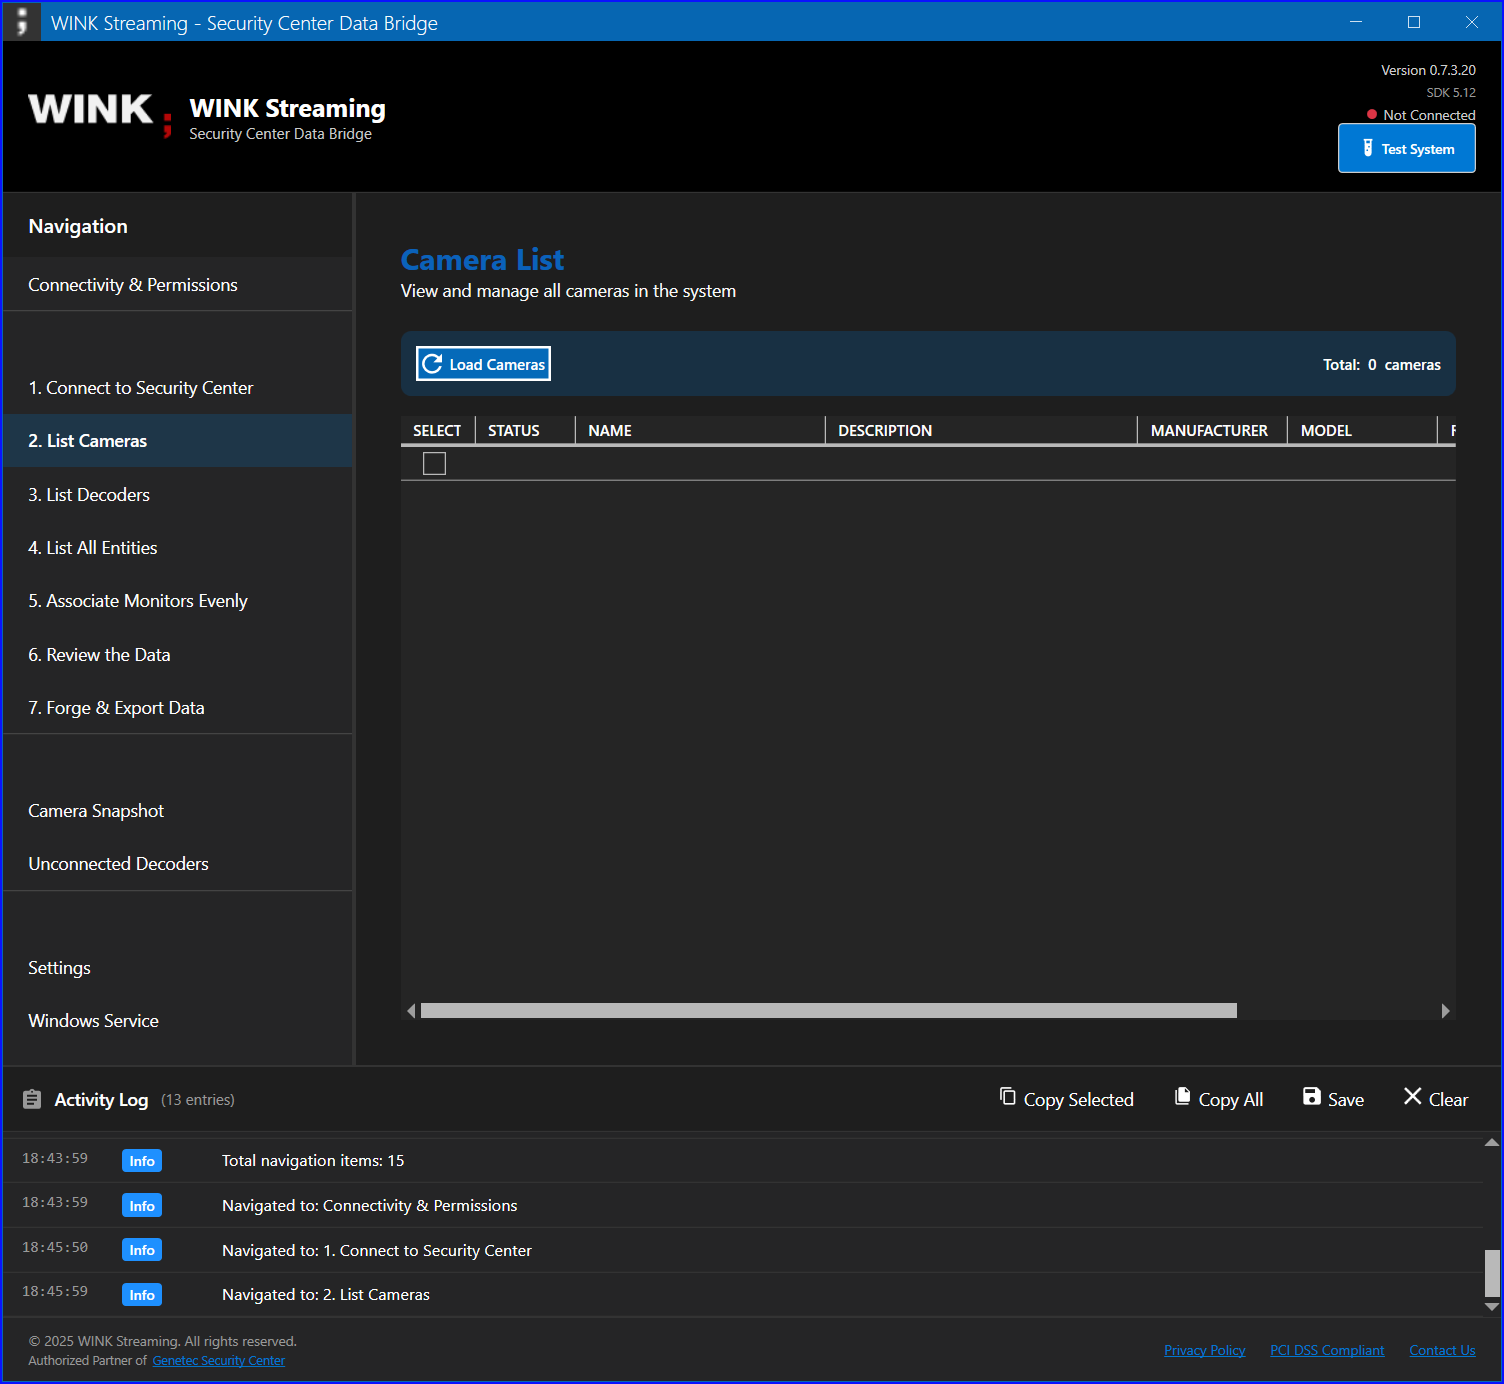1504x1384 pixels.
Task: Open the Contact Us link
Action: click(1442, 1350)
